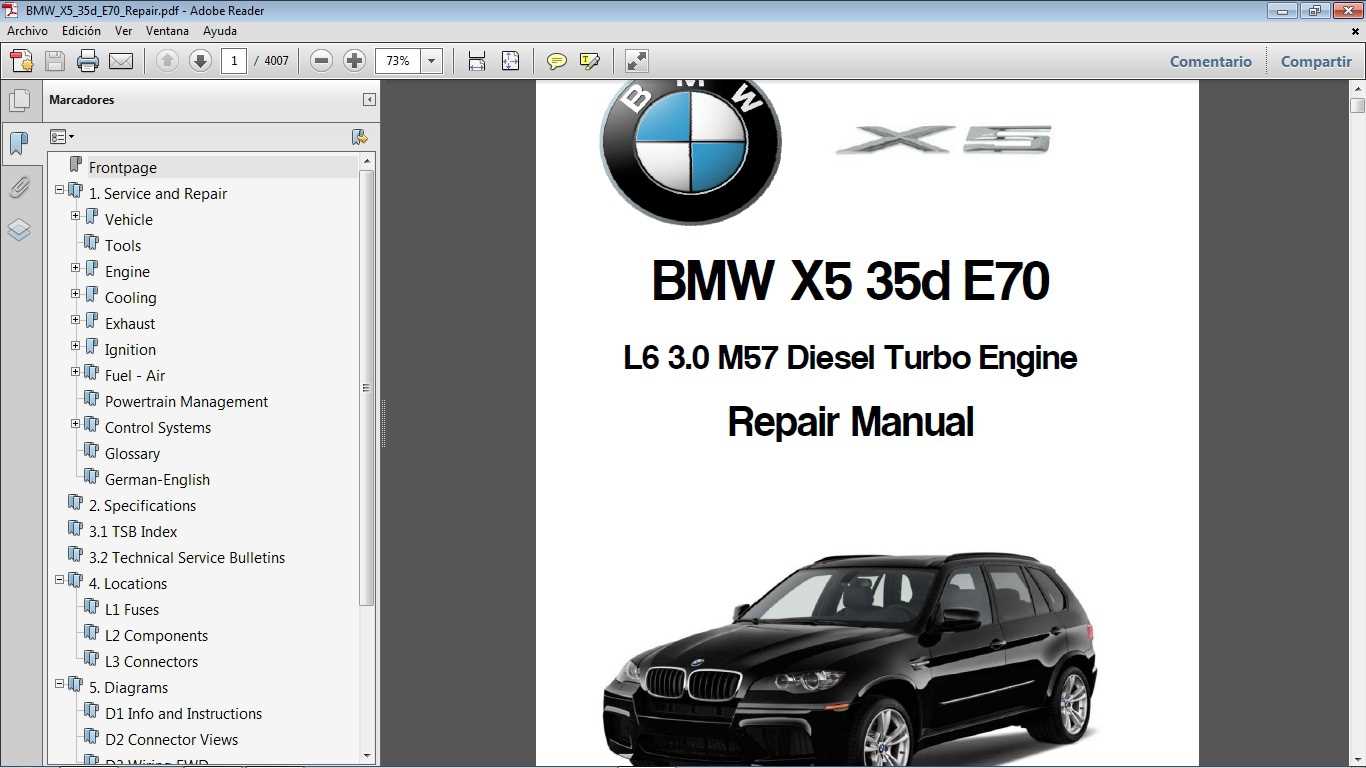
Task: Select the Glossary bookmark
Action: click(132, 454)
